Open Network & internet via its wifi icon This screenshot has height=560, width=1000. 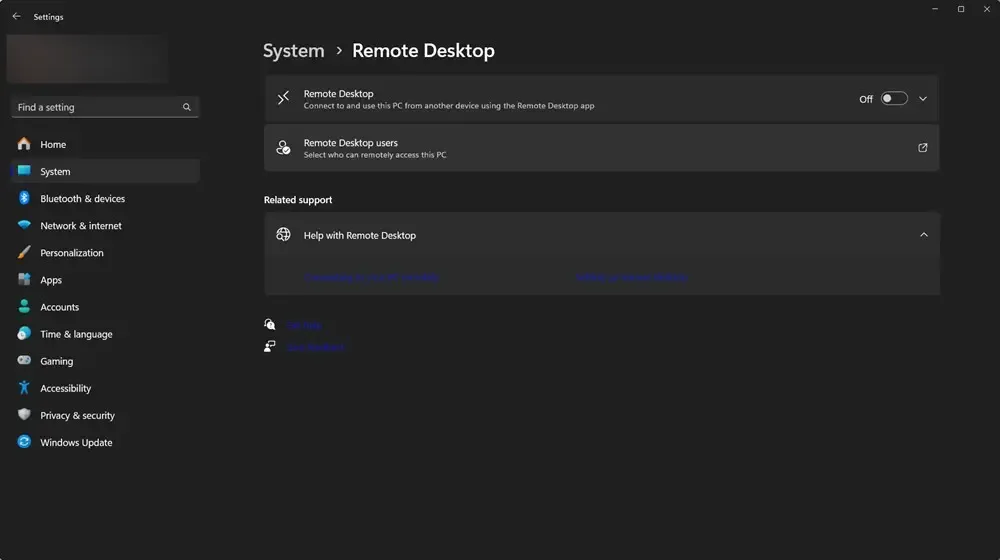[24, 225]
